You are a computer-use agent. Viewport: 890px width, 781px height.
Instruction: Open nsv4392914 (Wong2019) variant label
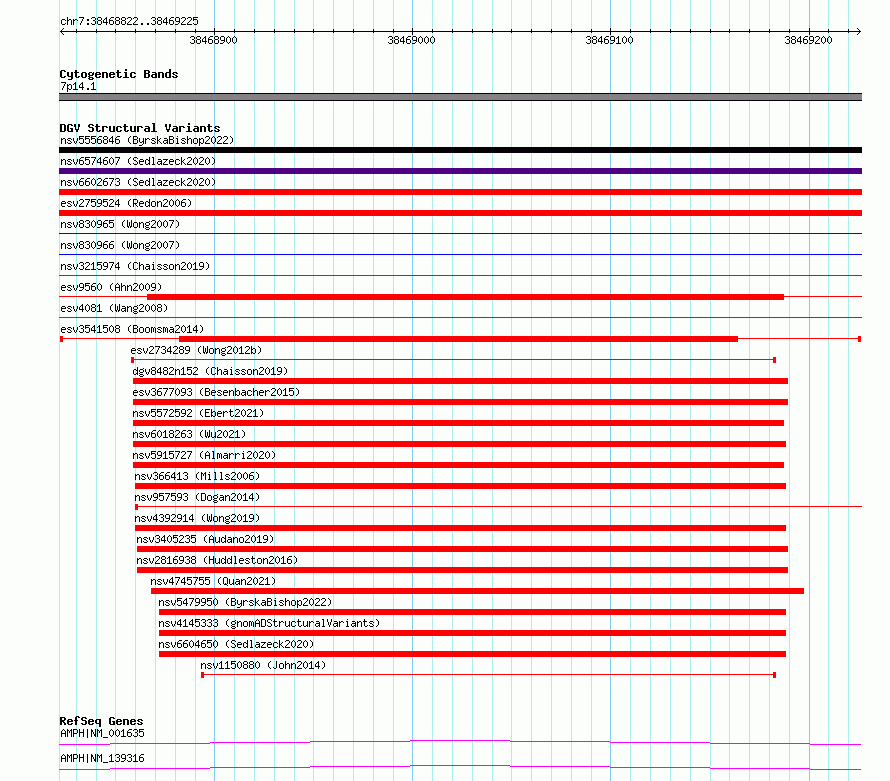(x=197, y=518)
